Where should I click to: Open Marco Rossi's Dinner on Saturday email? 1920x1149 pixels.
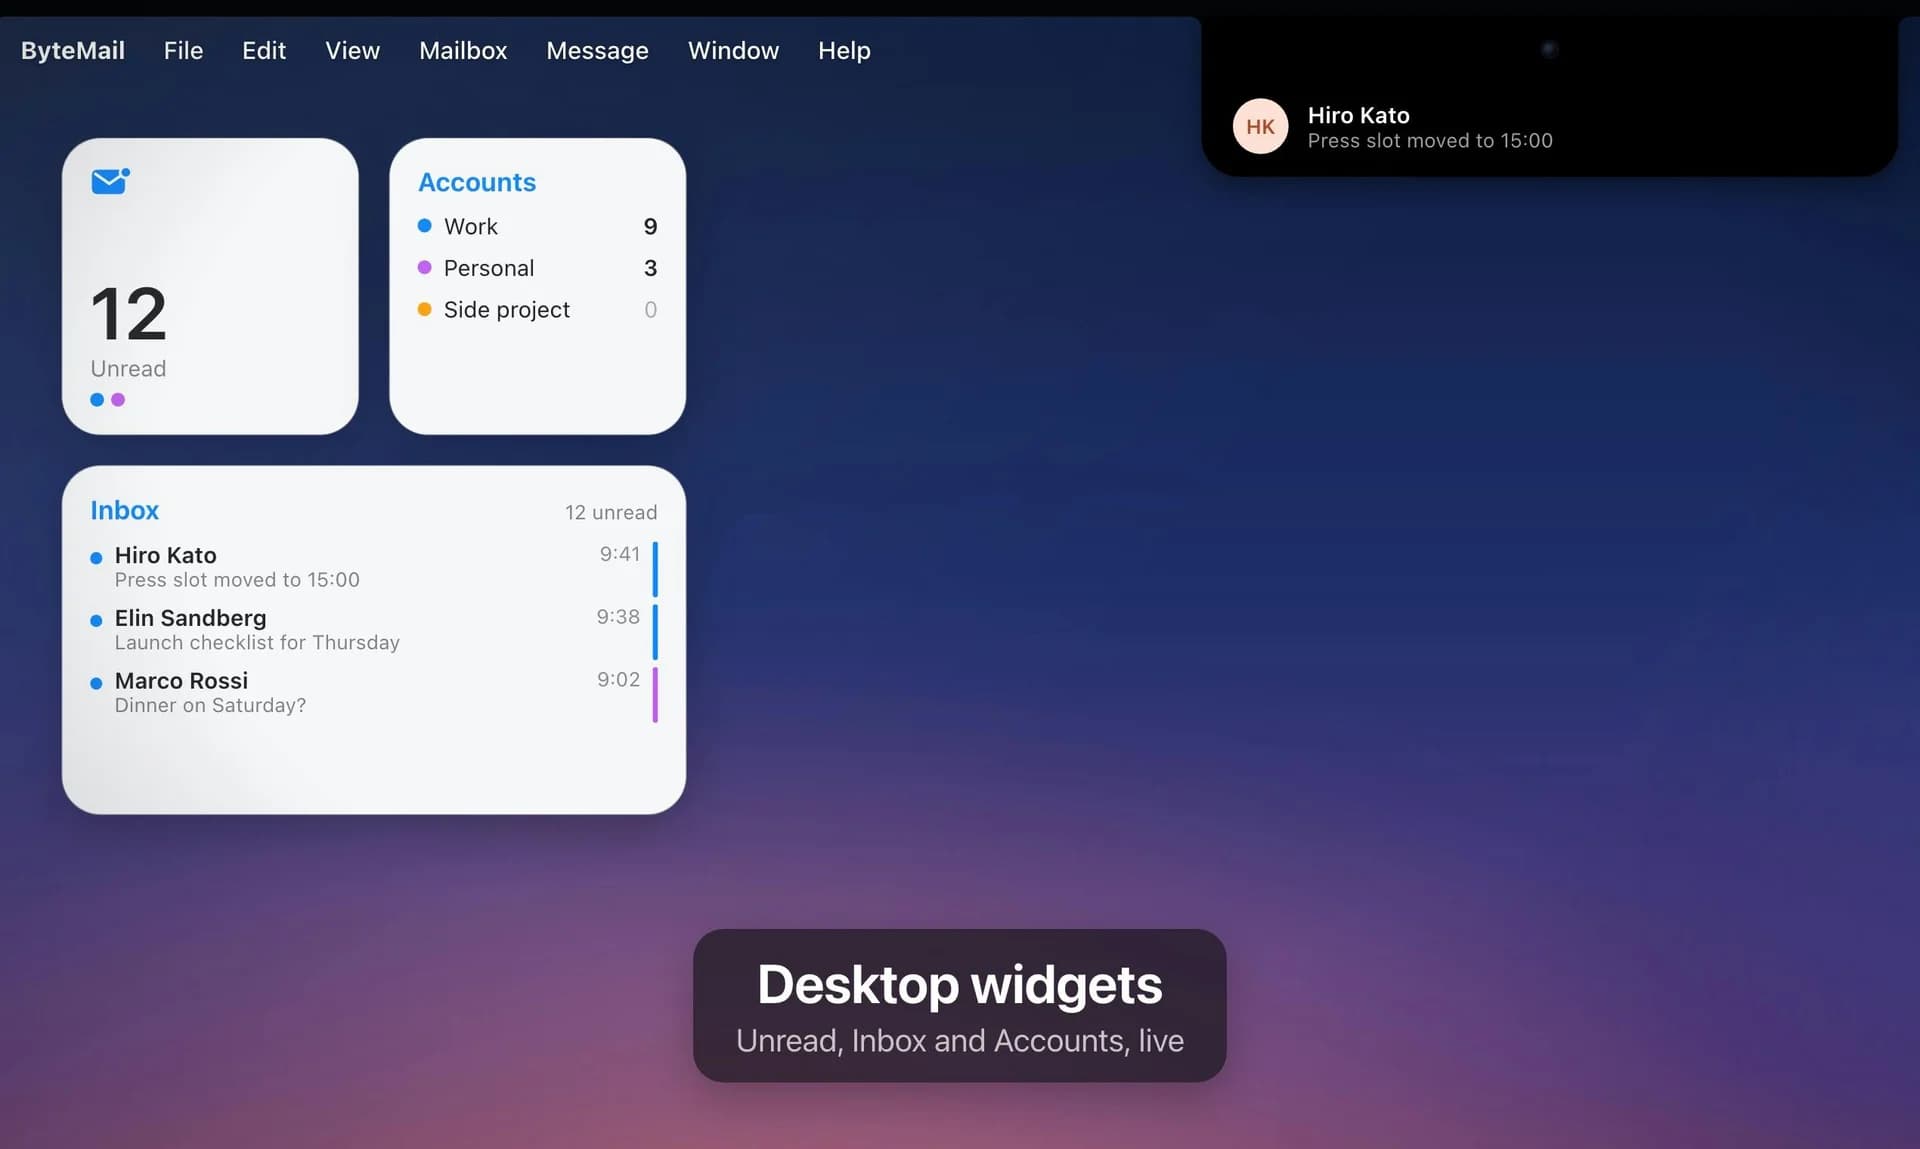coord(373,693)
